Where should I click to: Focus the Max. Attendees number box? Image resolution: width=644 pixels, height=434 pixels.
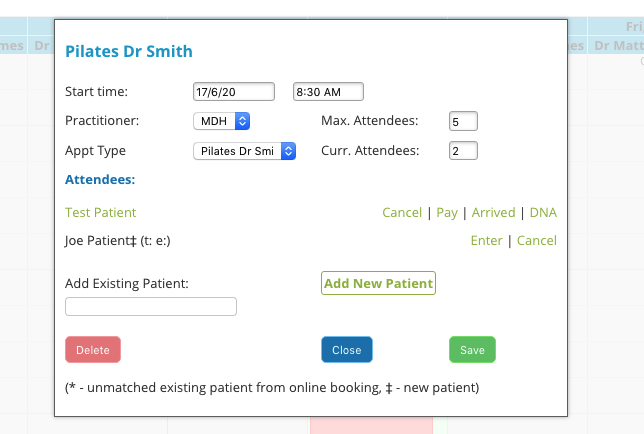click(463, 121)
